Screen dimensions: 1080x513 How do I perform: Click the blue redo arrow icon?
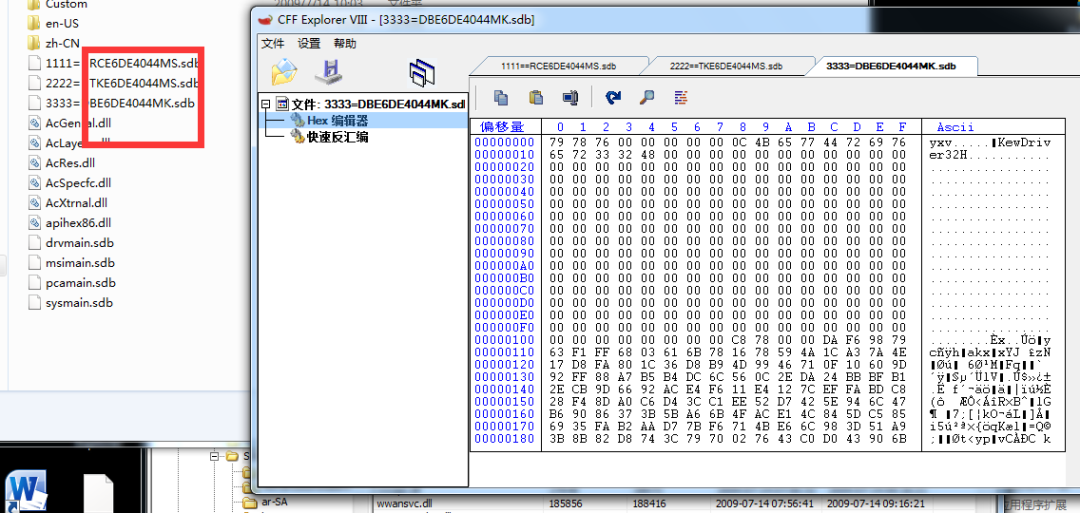click(613, 97)
